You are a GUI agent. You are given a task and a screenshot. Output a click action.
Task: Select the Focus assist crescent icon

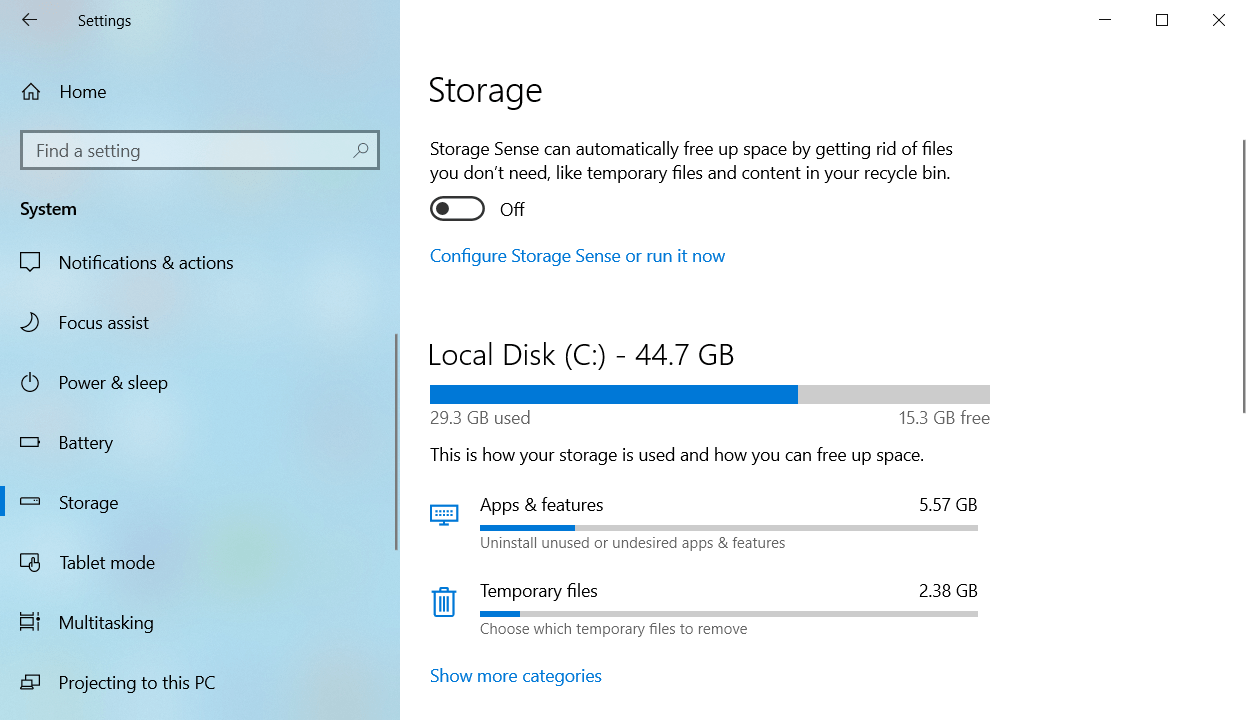pos(31,322)
